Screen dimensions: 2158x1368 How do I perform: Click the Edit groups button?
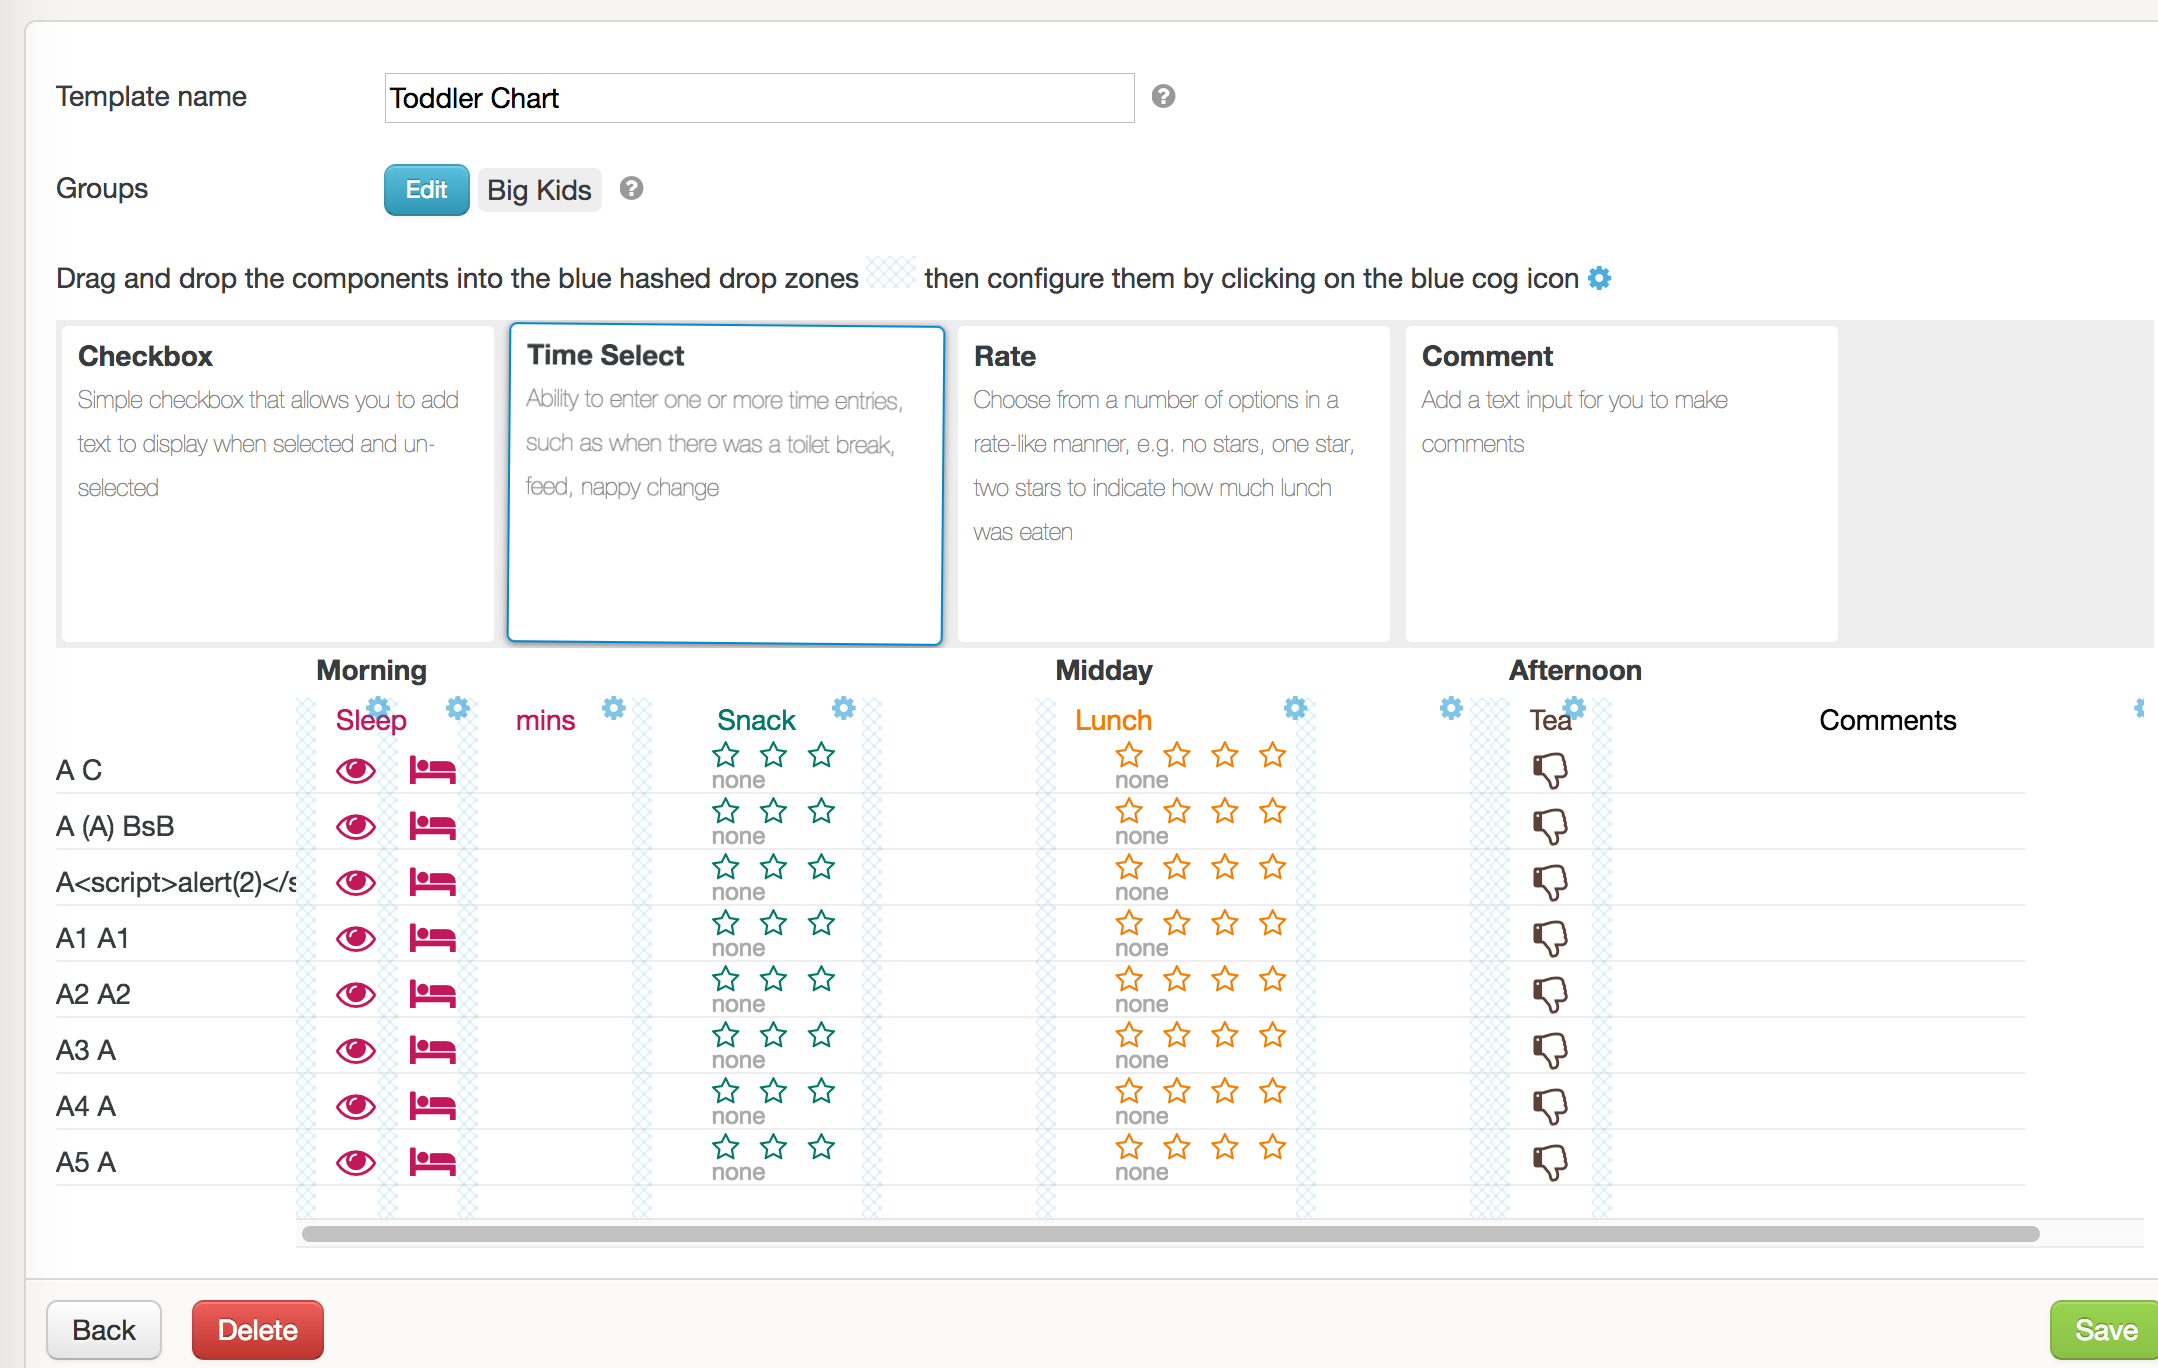426,190
